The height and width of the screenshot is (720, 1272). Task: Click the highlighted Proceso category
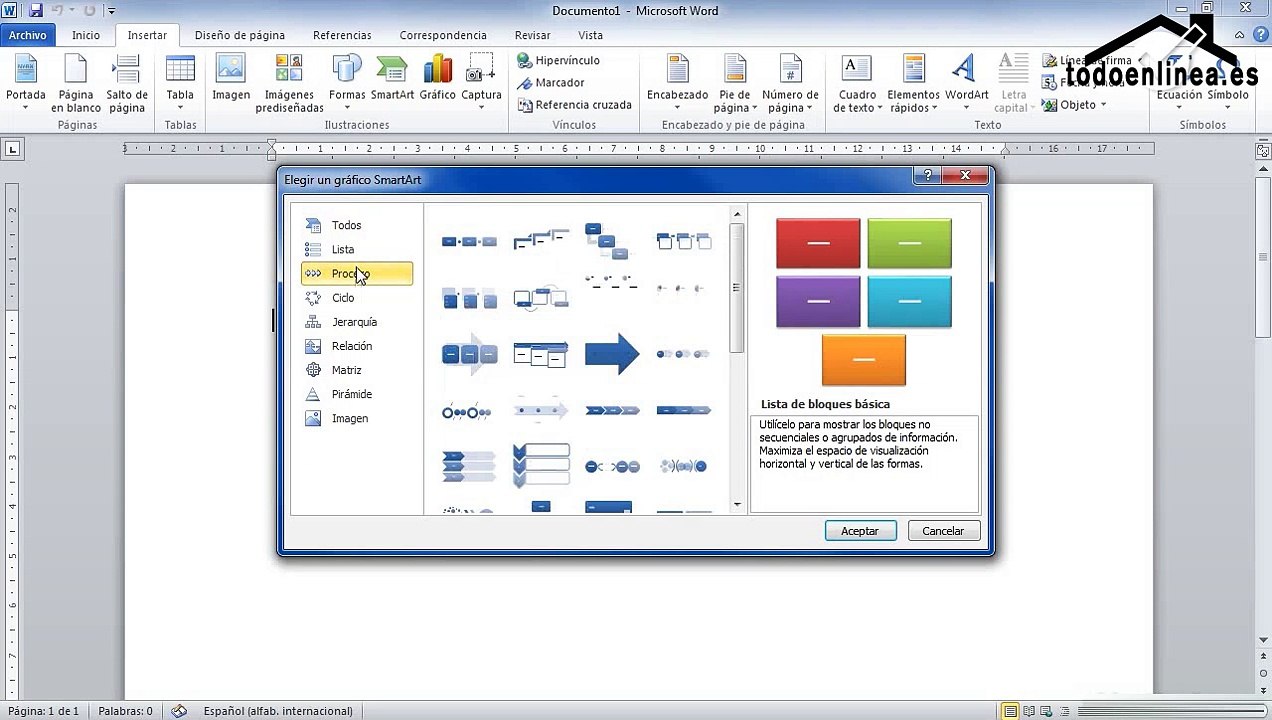click(357, 274)
